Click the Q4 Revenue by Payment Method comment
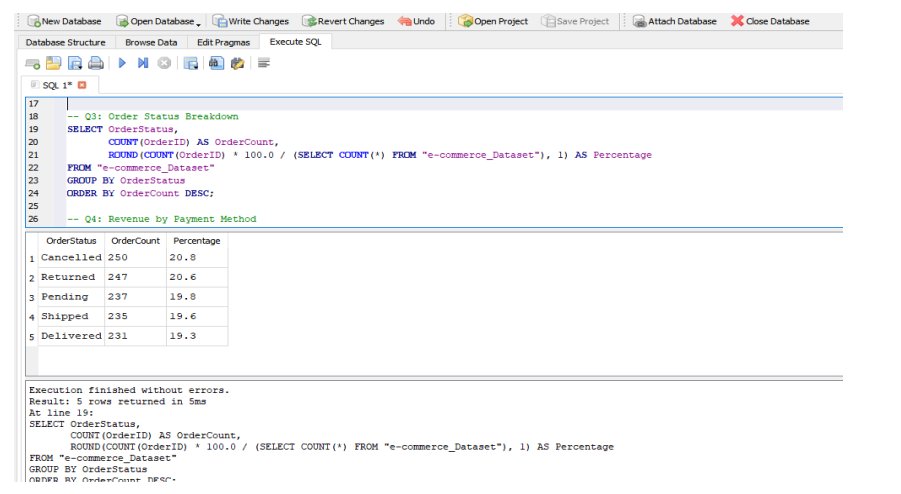Viewport: 901px width, 494px height. [x=161, y=219]
